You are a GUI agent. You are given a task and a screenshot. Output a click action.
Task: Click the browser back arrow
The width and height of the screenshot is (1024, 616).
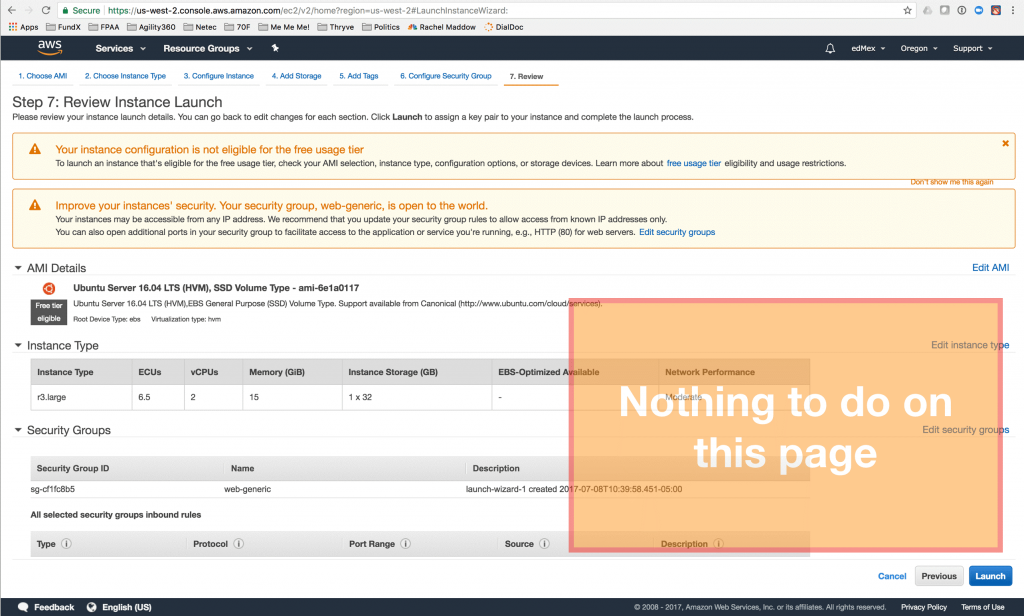(x=12, y=10)
